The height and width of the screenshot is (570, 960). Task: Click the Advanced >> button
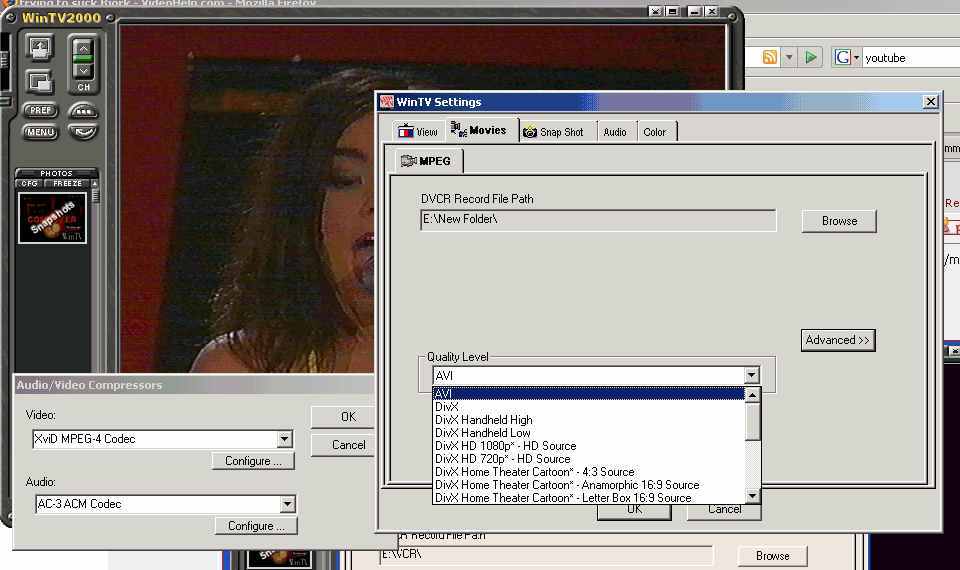point(838,340)
